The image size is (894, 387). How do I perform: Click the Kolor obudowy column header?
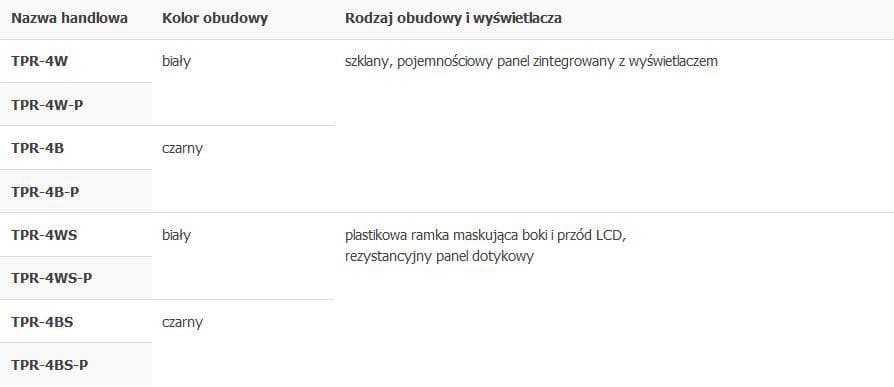pos(215,18)
